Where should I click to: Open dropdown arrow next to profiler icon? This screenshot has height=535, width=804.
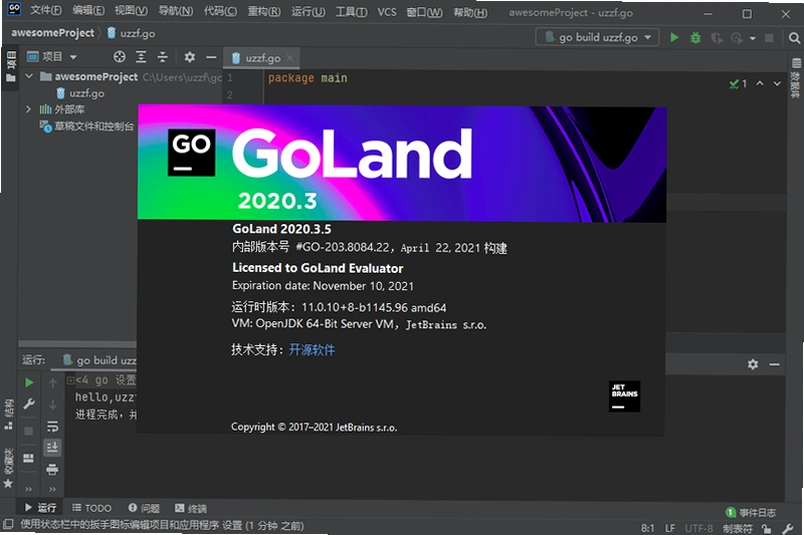coord(752,38)
